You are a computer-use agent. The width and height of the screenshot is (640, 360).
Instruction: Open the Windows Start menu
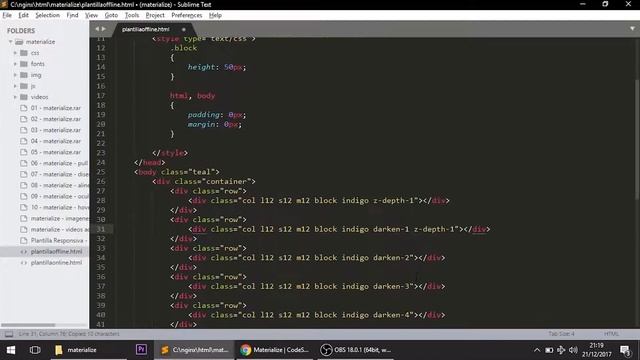(x=11, y=350)
